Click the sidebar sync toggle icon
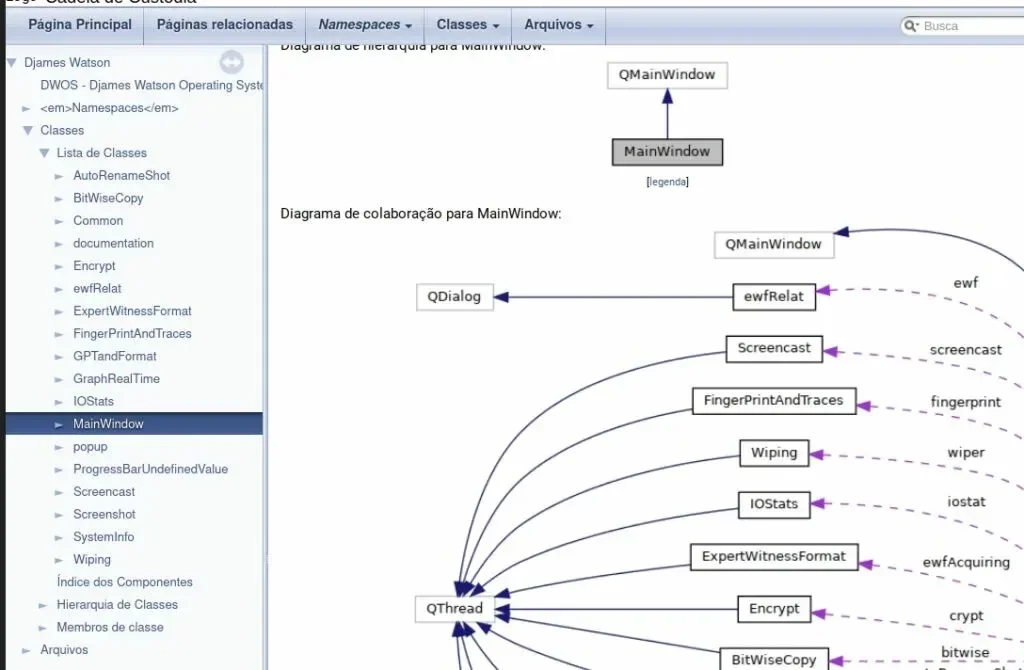1024x670 pixels. [231, 63]
